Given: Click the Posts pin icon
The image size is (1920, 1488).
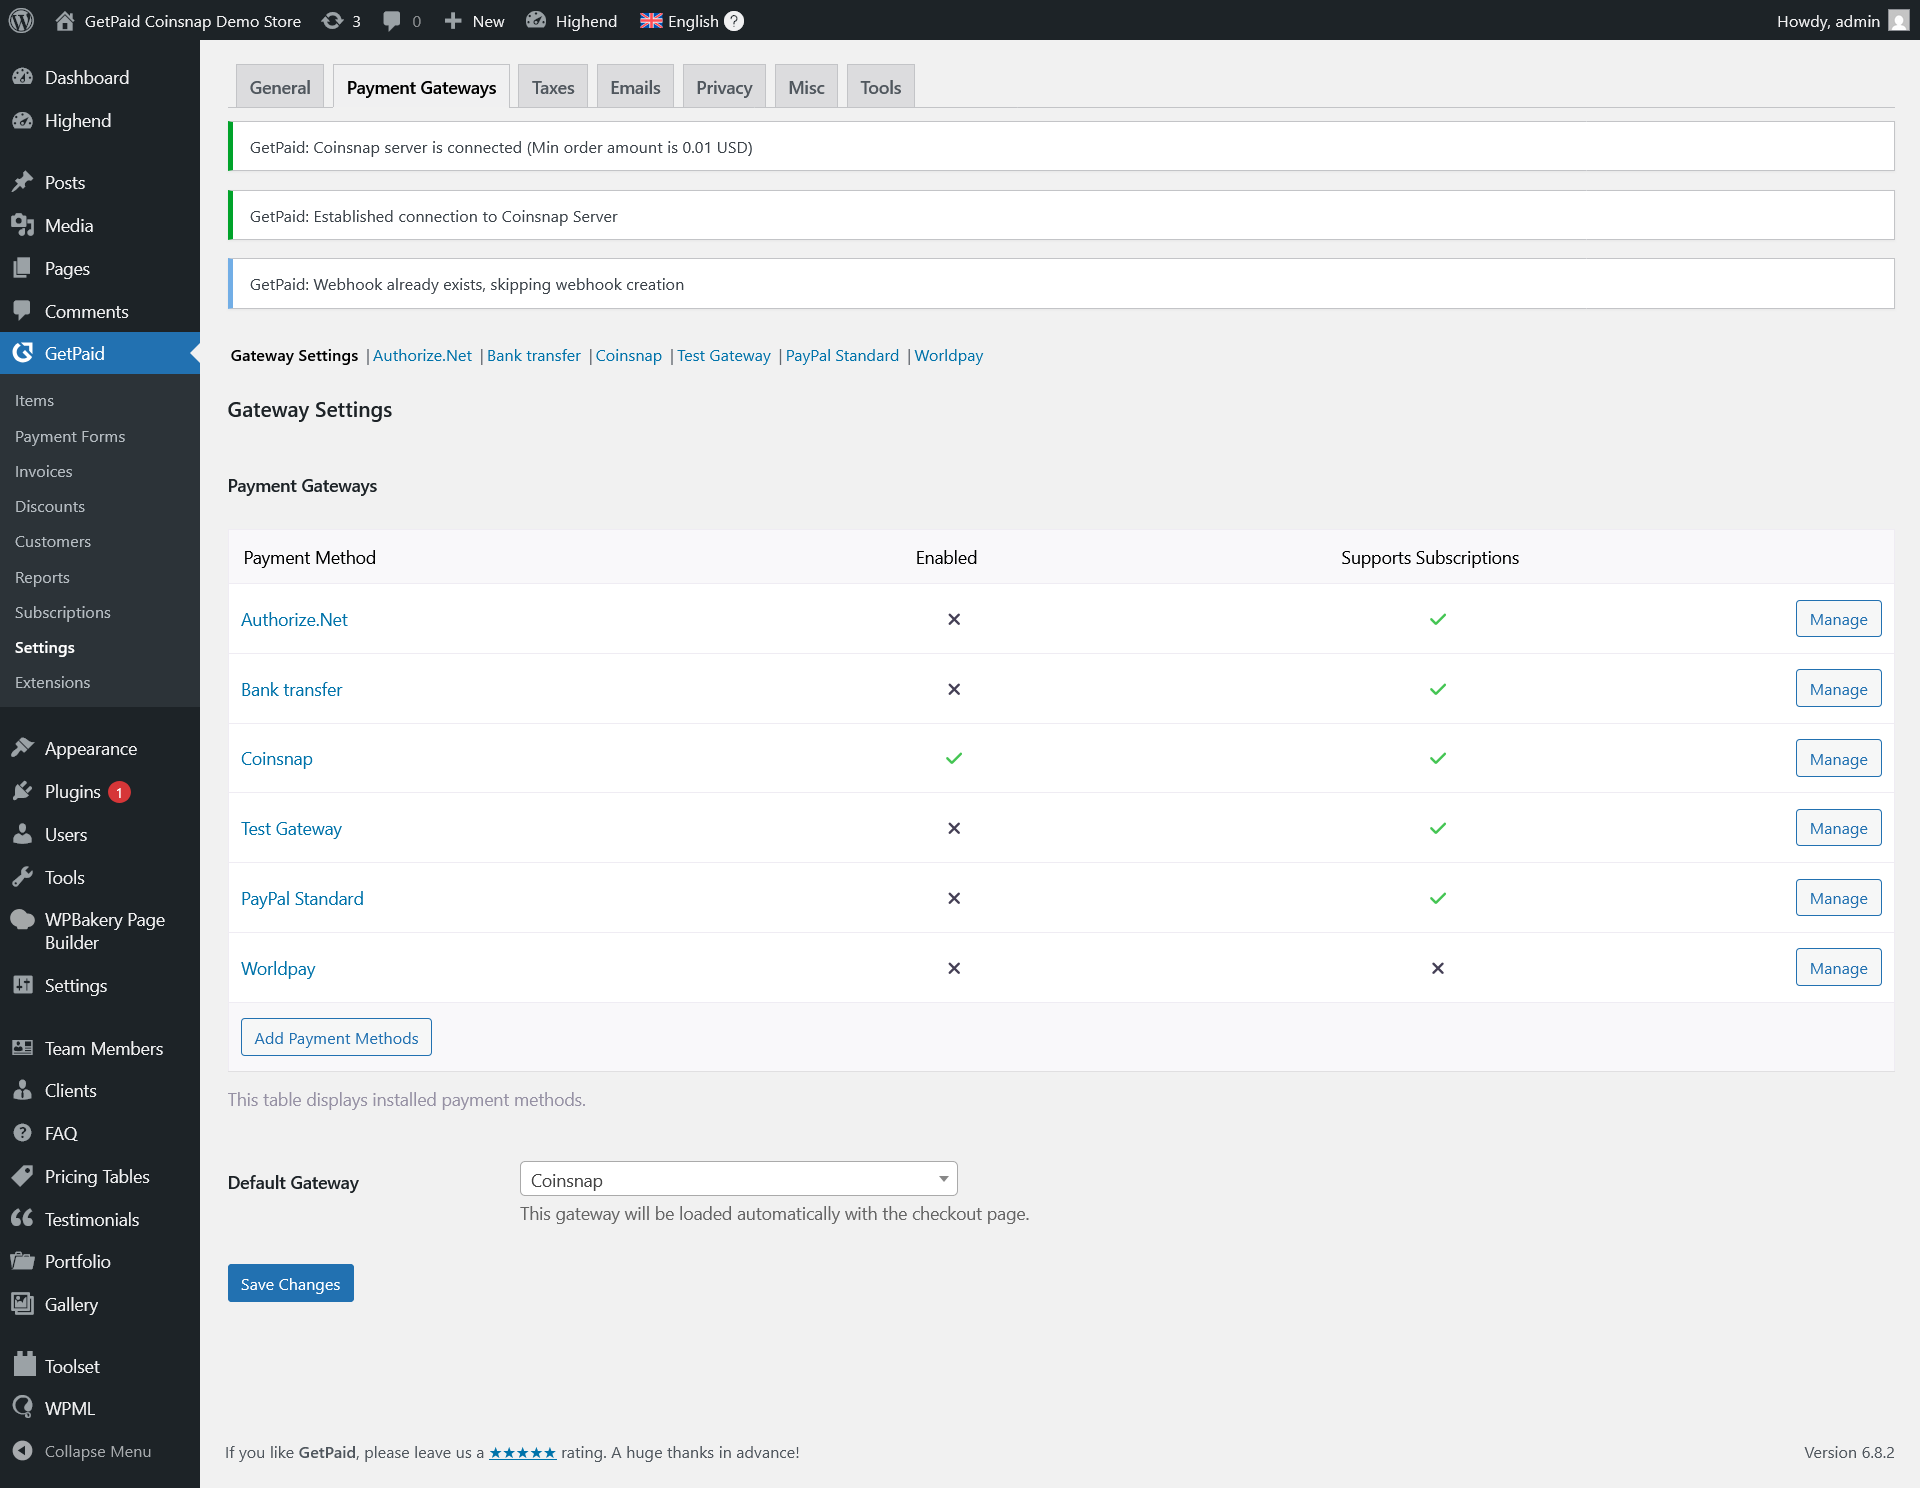Looking at the screenshot, I should pyautogui.click(x=22, y=182).
